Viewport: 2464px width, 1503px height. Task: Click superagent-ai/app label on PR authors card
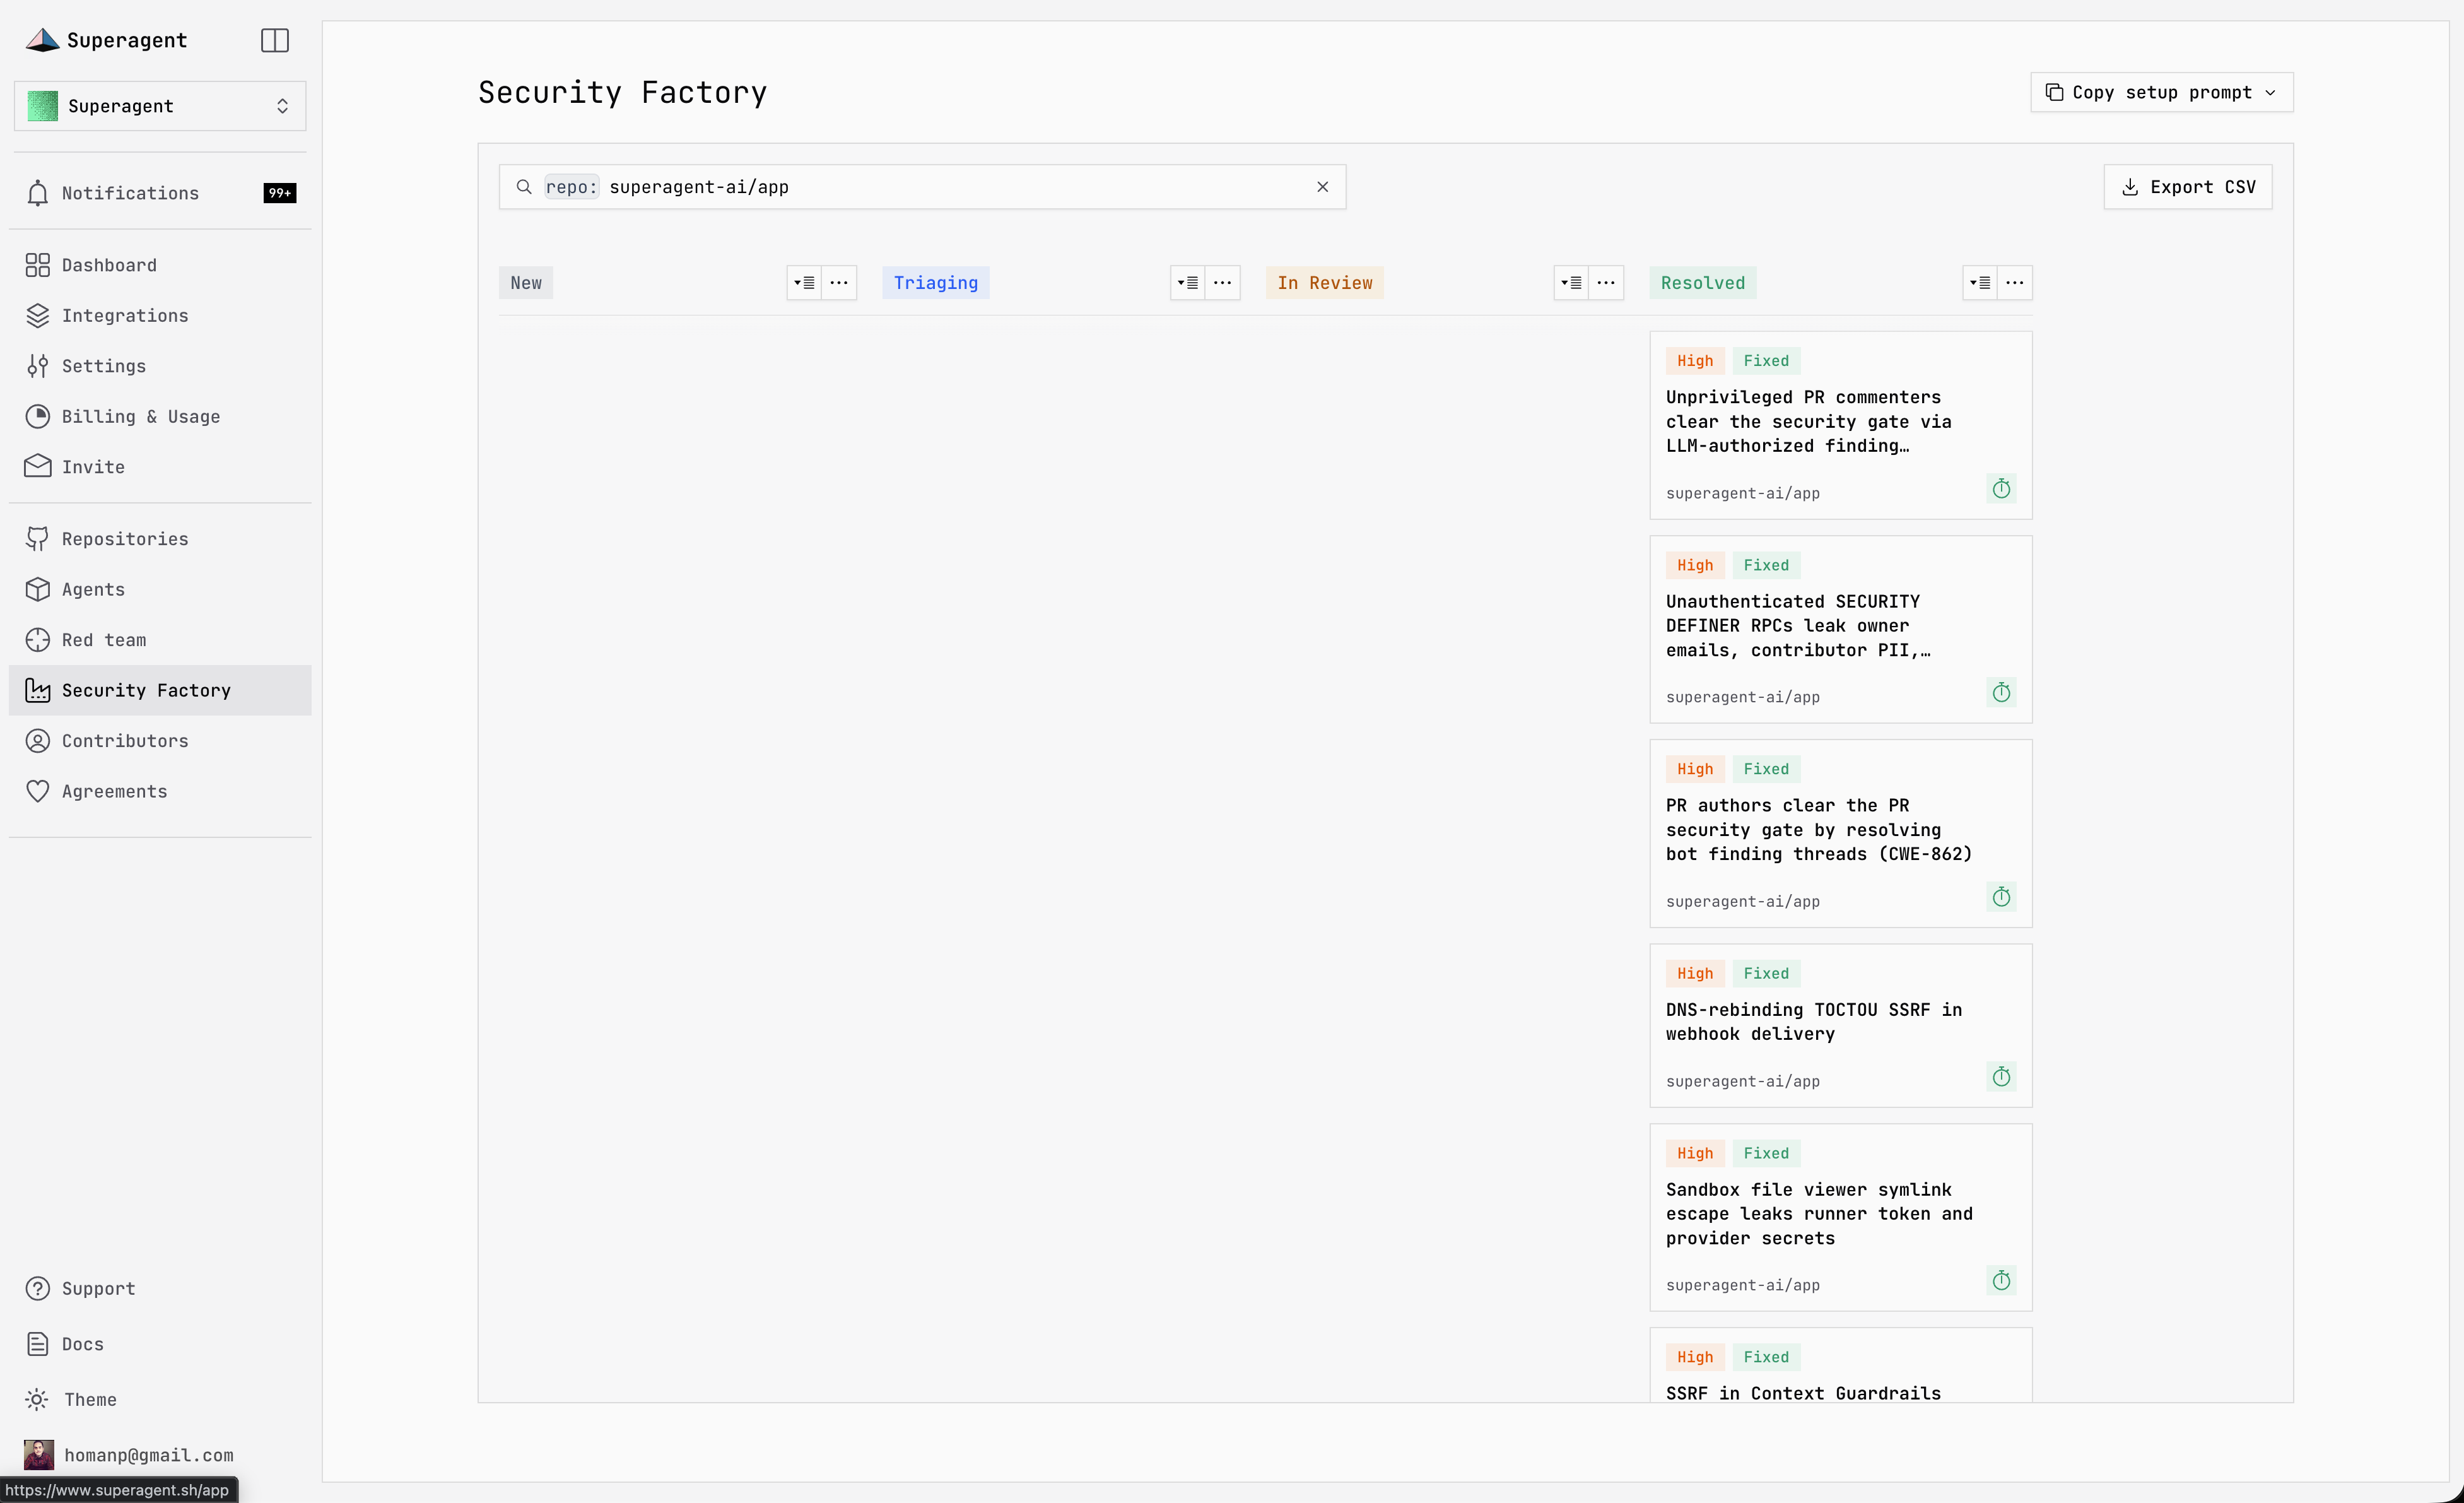coord(1742,901)
